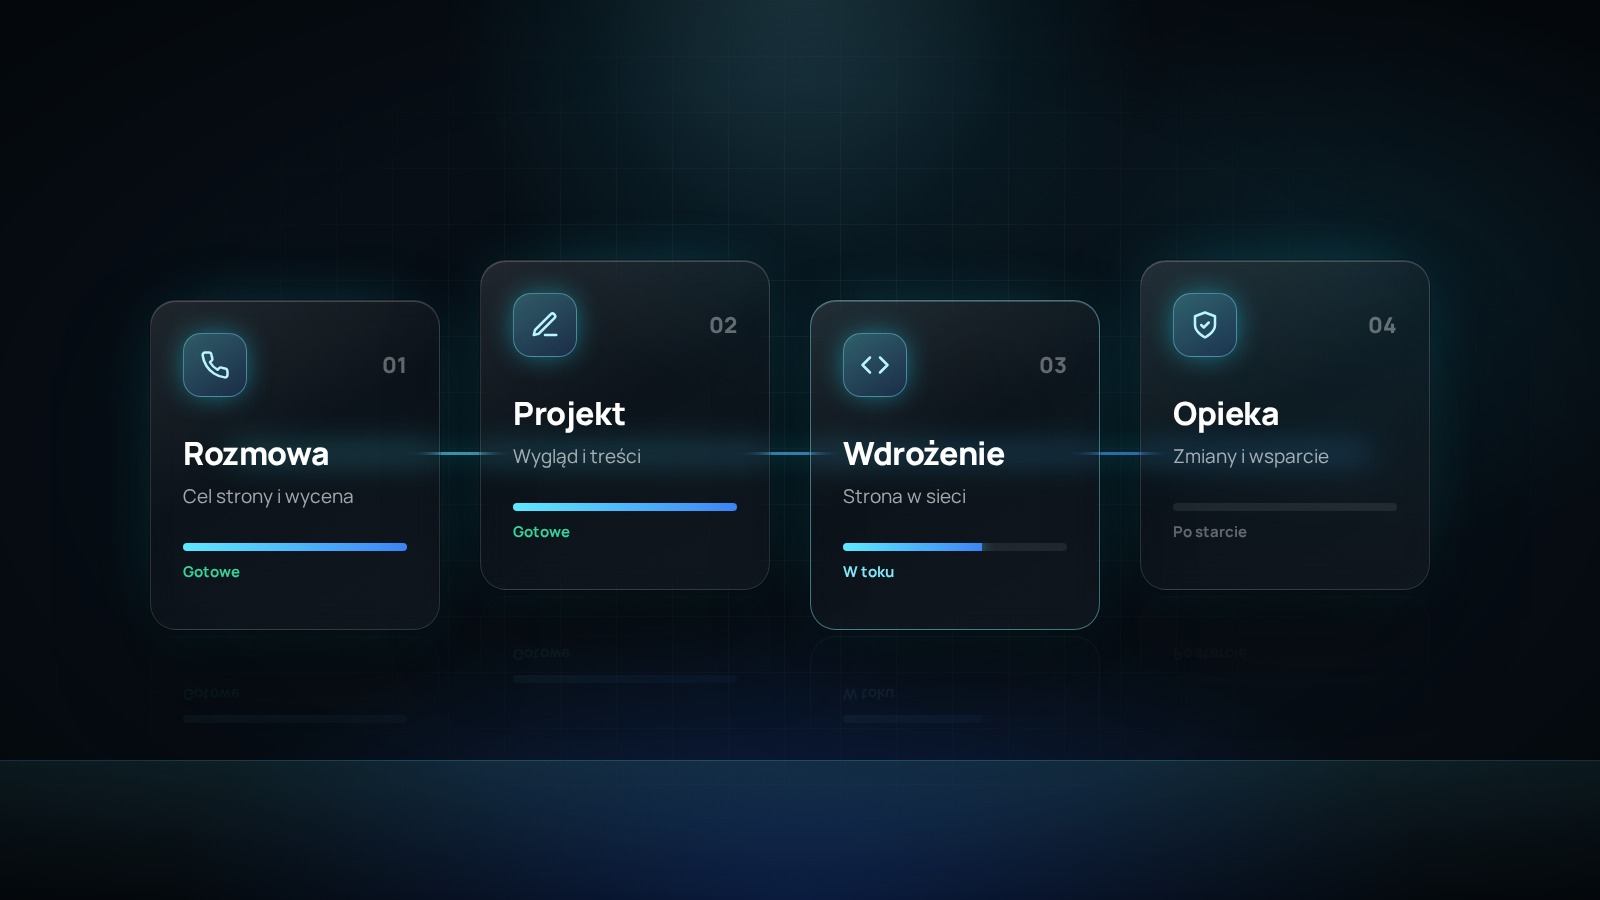The width and height of the screenshot is (1600, 900).
Task: Click the empty progress bar on Opieka card
Action: coord(1285,507)
